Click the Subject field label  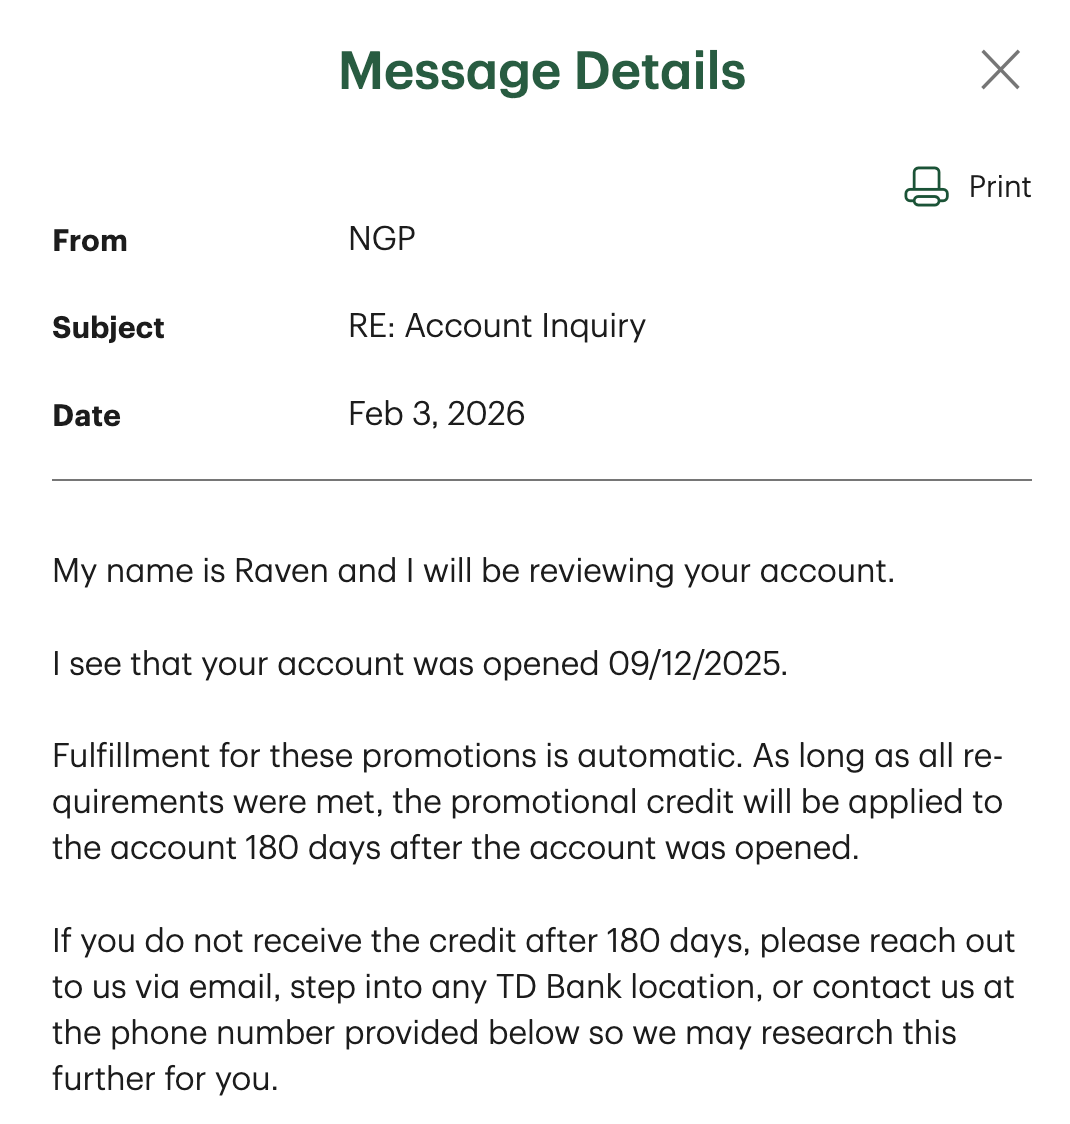coord(108,328)
